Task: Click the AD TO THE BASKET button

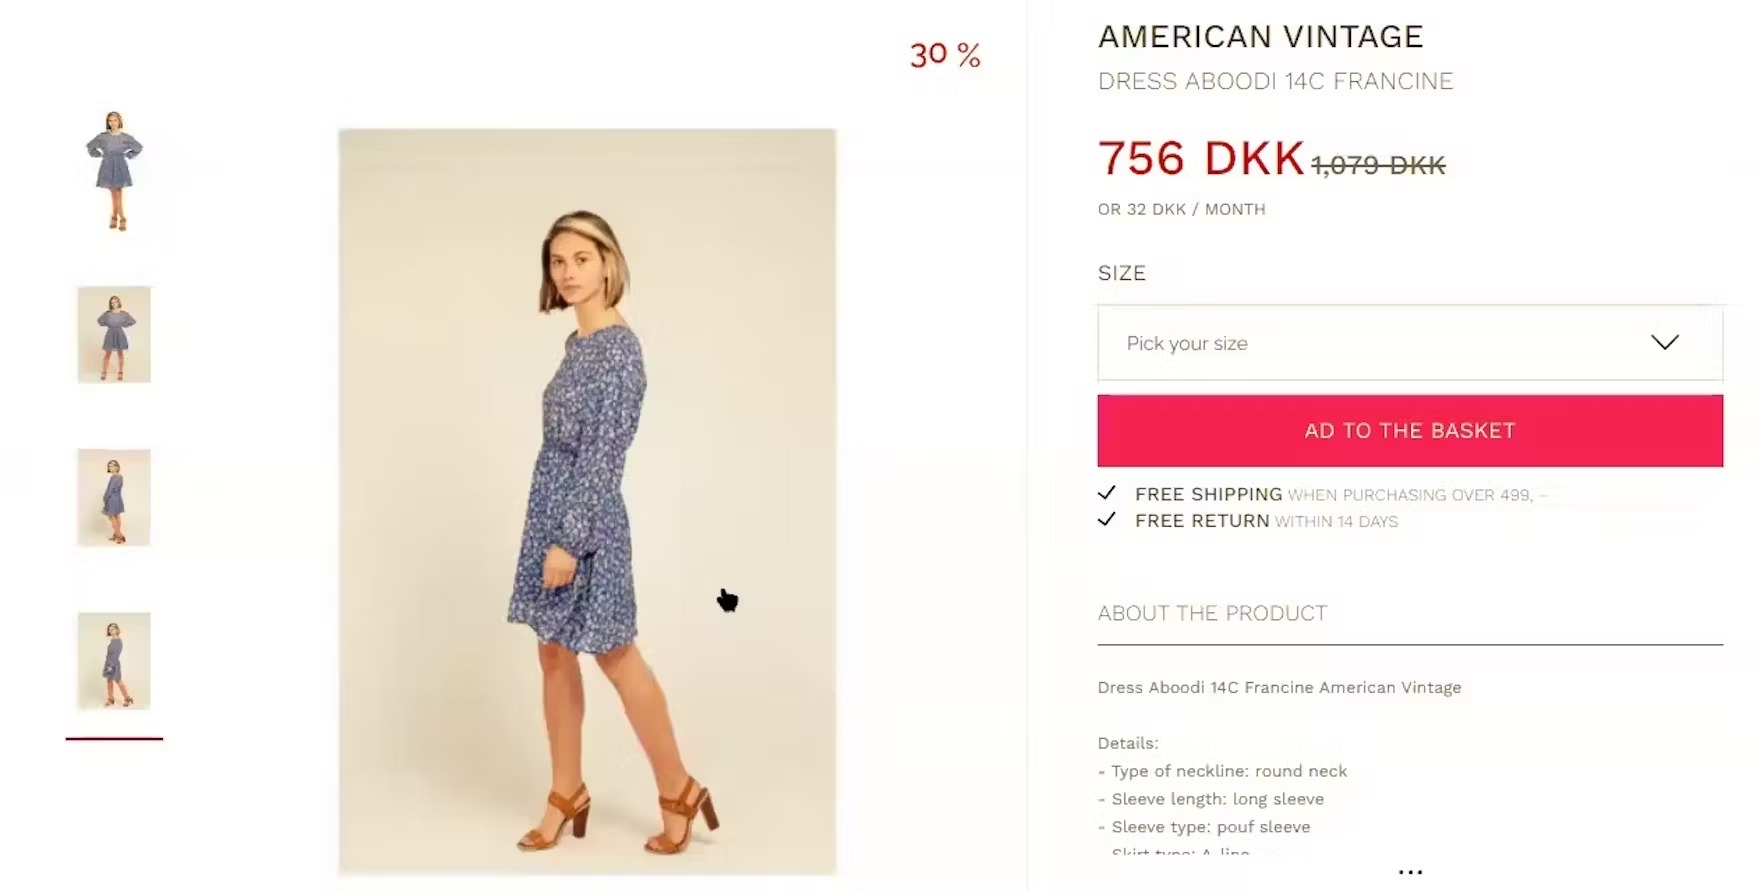Action: tap(1410, 431)
